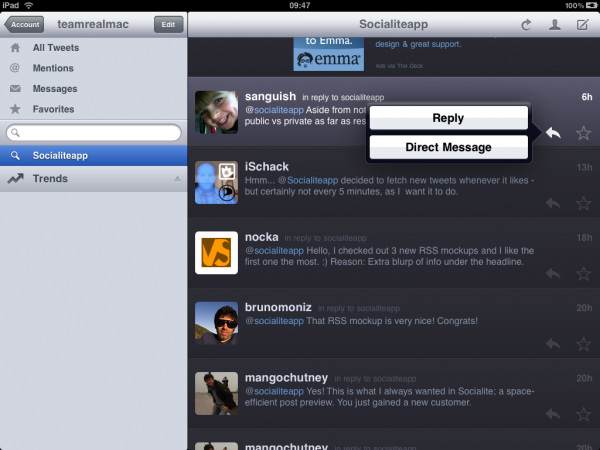Open sanguish's avatar photo
Viewport: 600px width, 450px height.
[216, 112]
